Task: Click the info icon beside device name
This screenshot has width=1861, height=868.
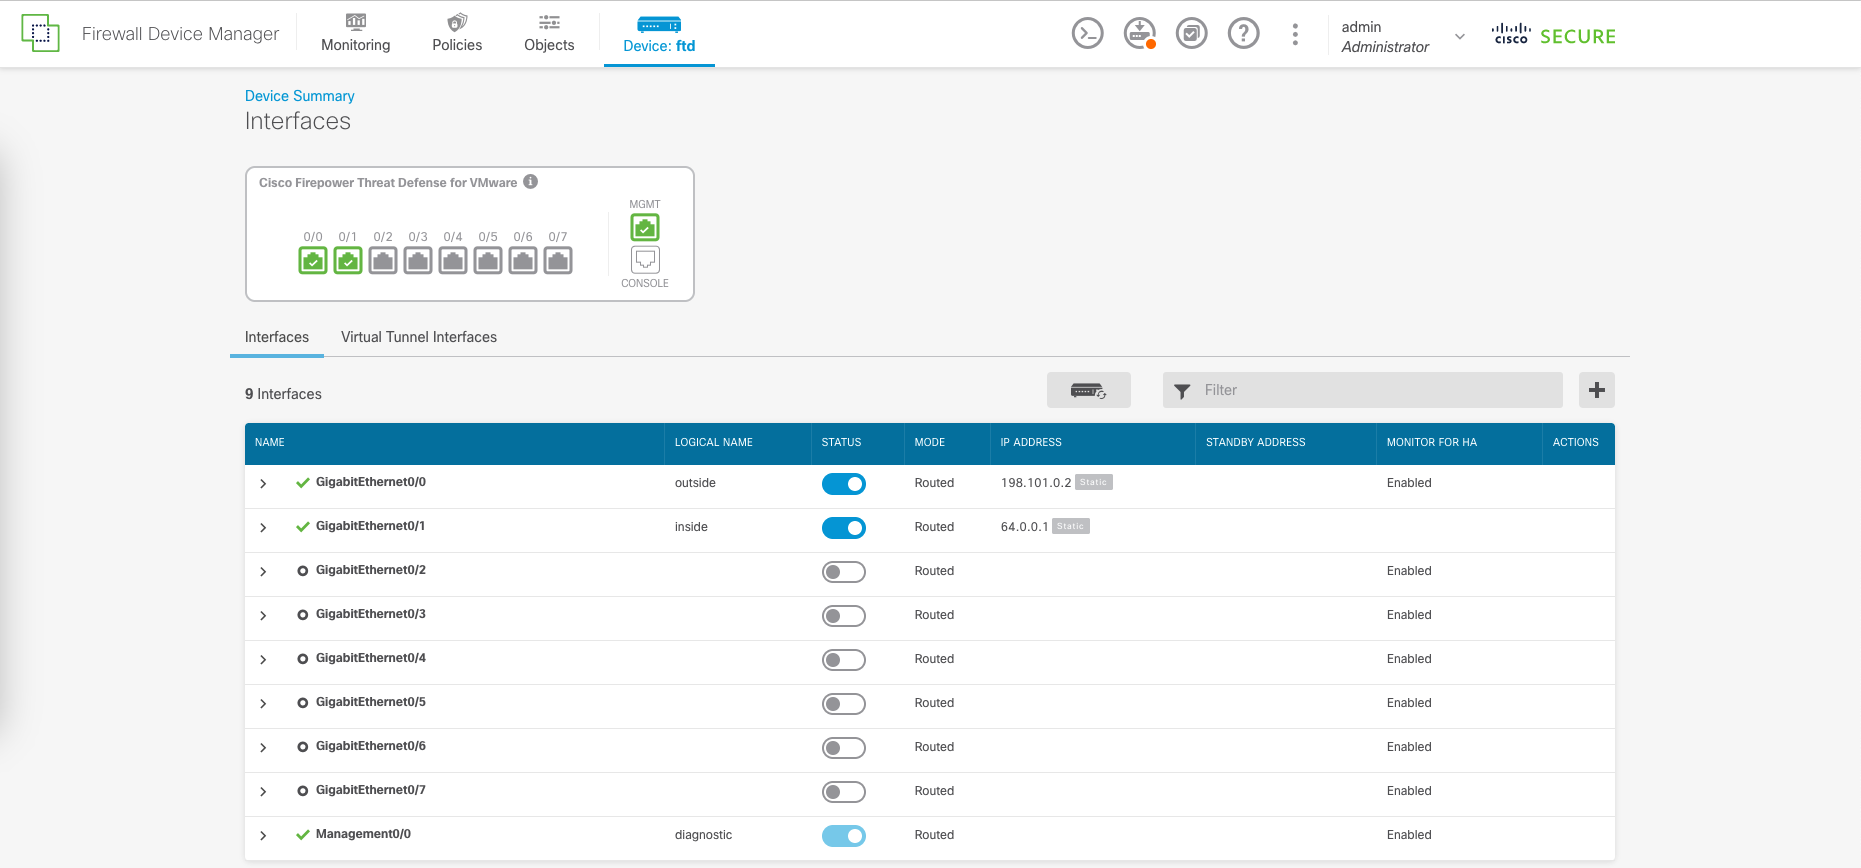Action: pos(531,182)
